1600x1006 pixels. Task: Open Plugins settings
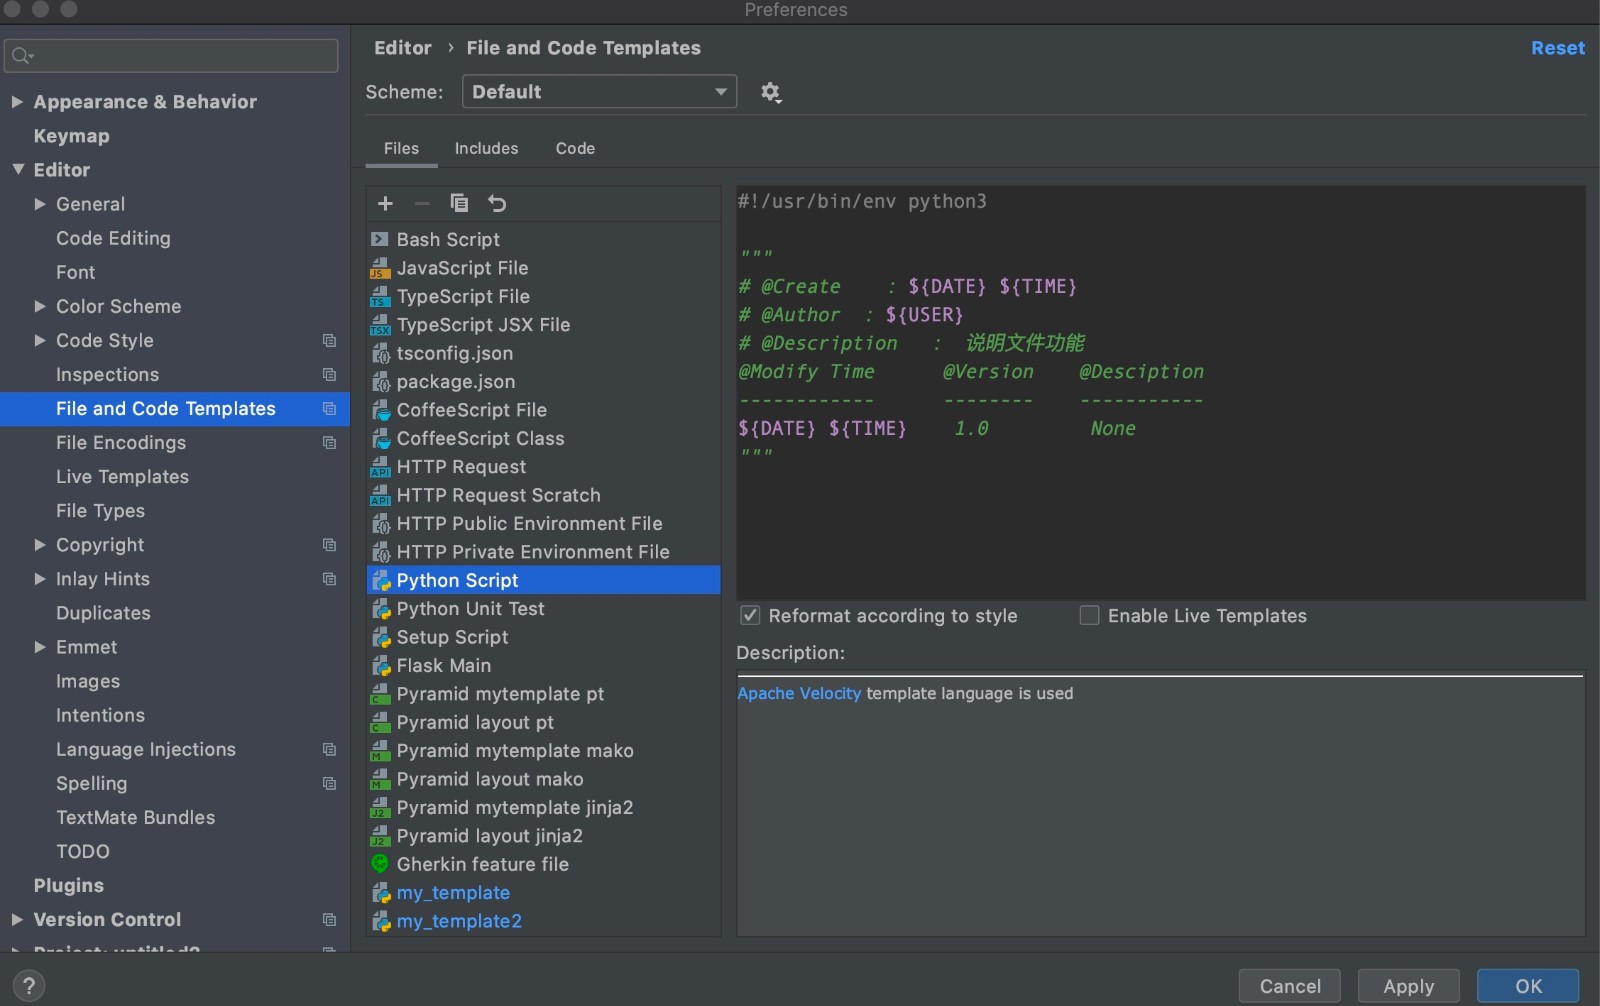[x=68, y=886]
